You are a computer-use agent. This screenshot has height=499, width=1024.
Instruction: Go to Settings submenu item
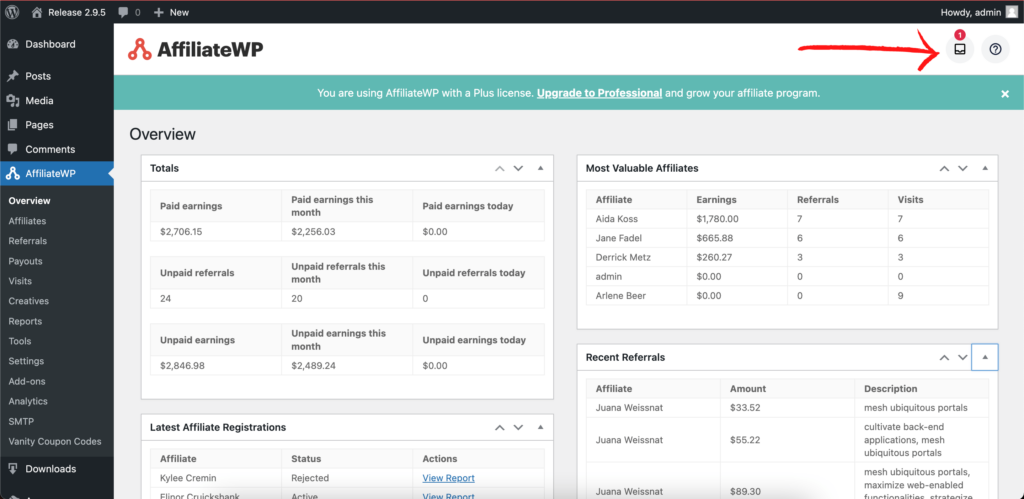[x=26, y=361]
